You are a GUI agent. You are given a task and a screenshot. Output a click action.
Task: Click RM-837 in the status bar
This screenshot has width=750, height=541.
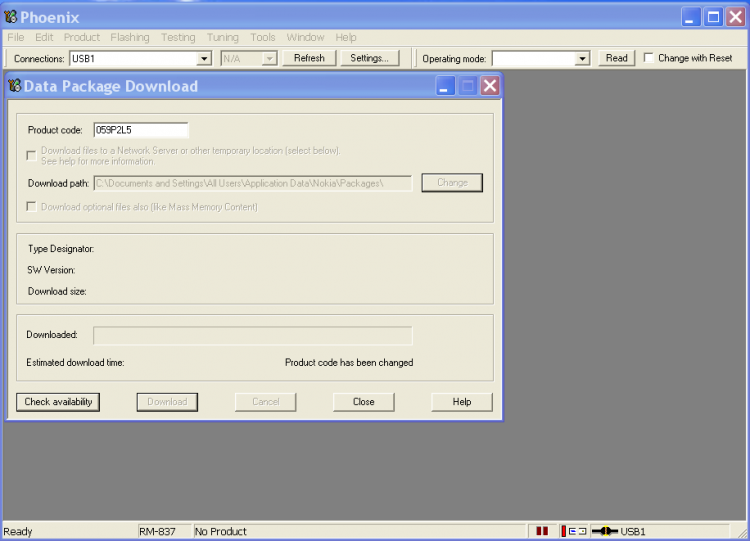pos(157,531)
